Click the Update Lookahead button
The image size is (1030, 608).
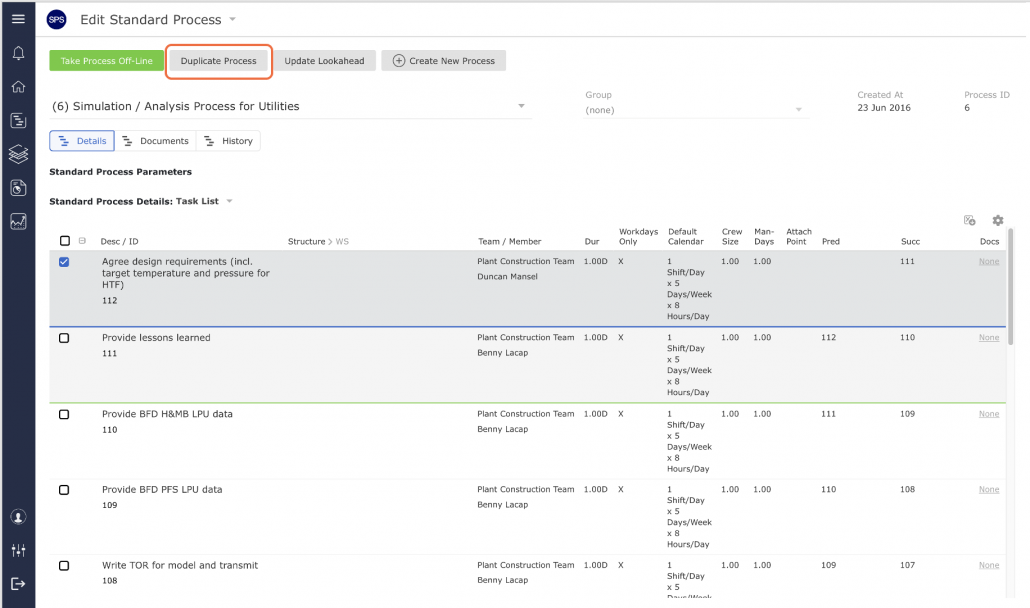(325, 61)
